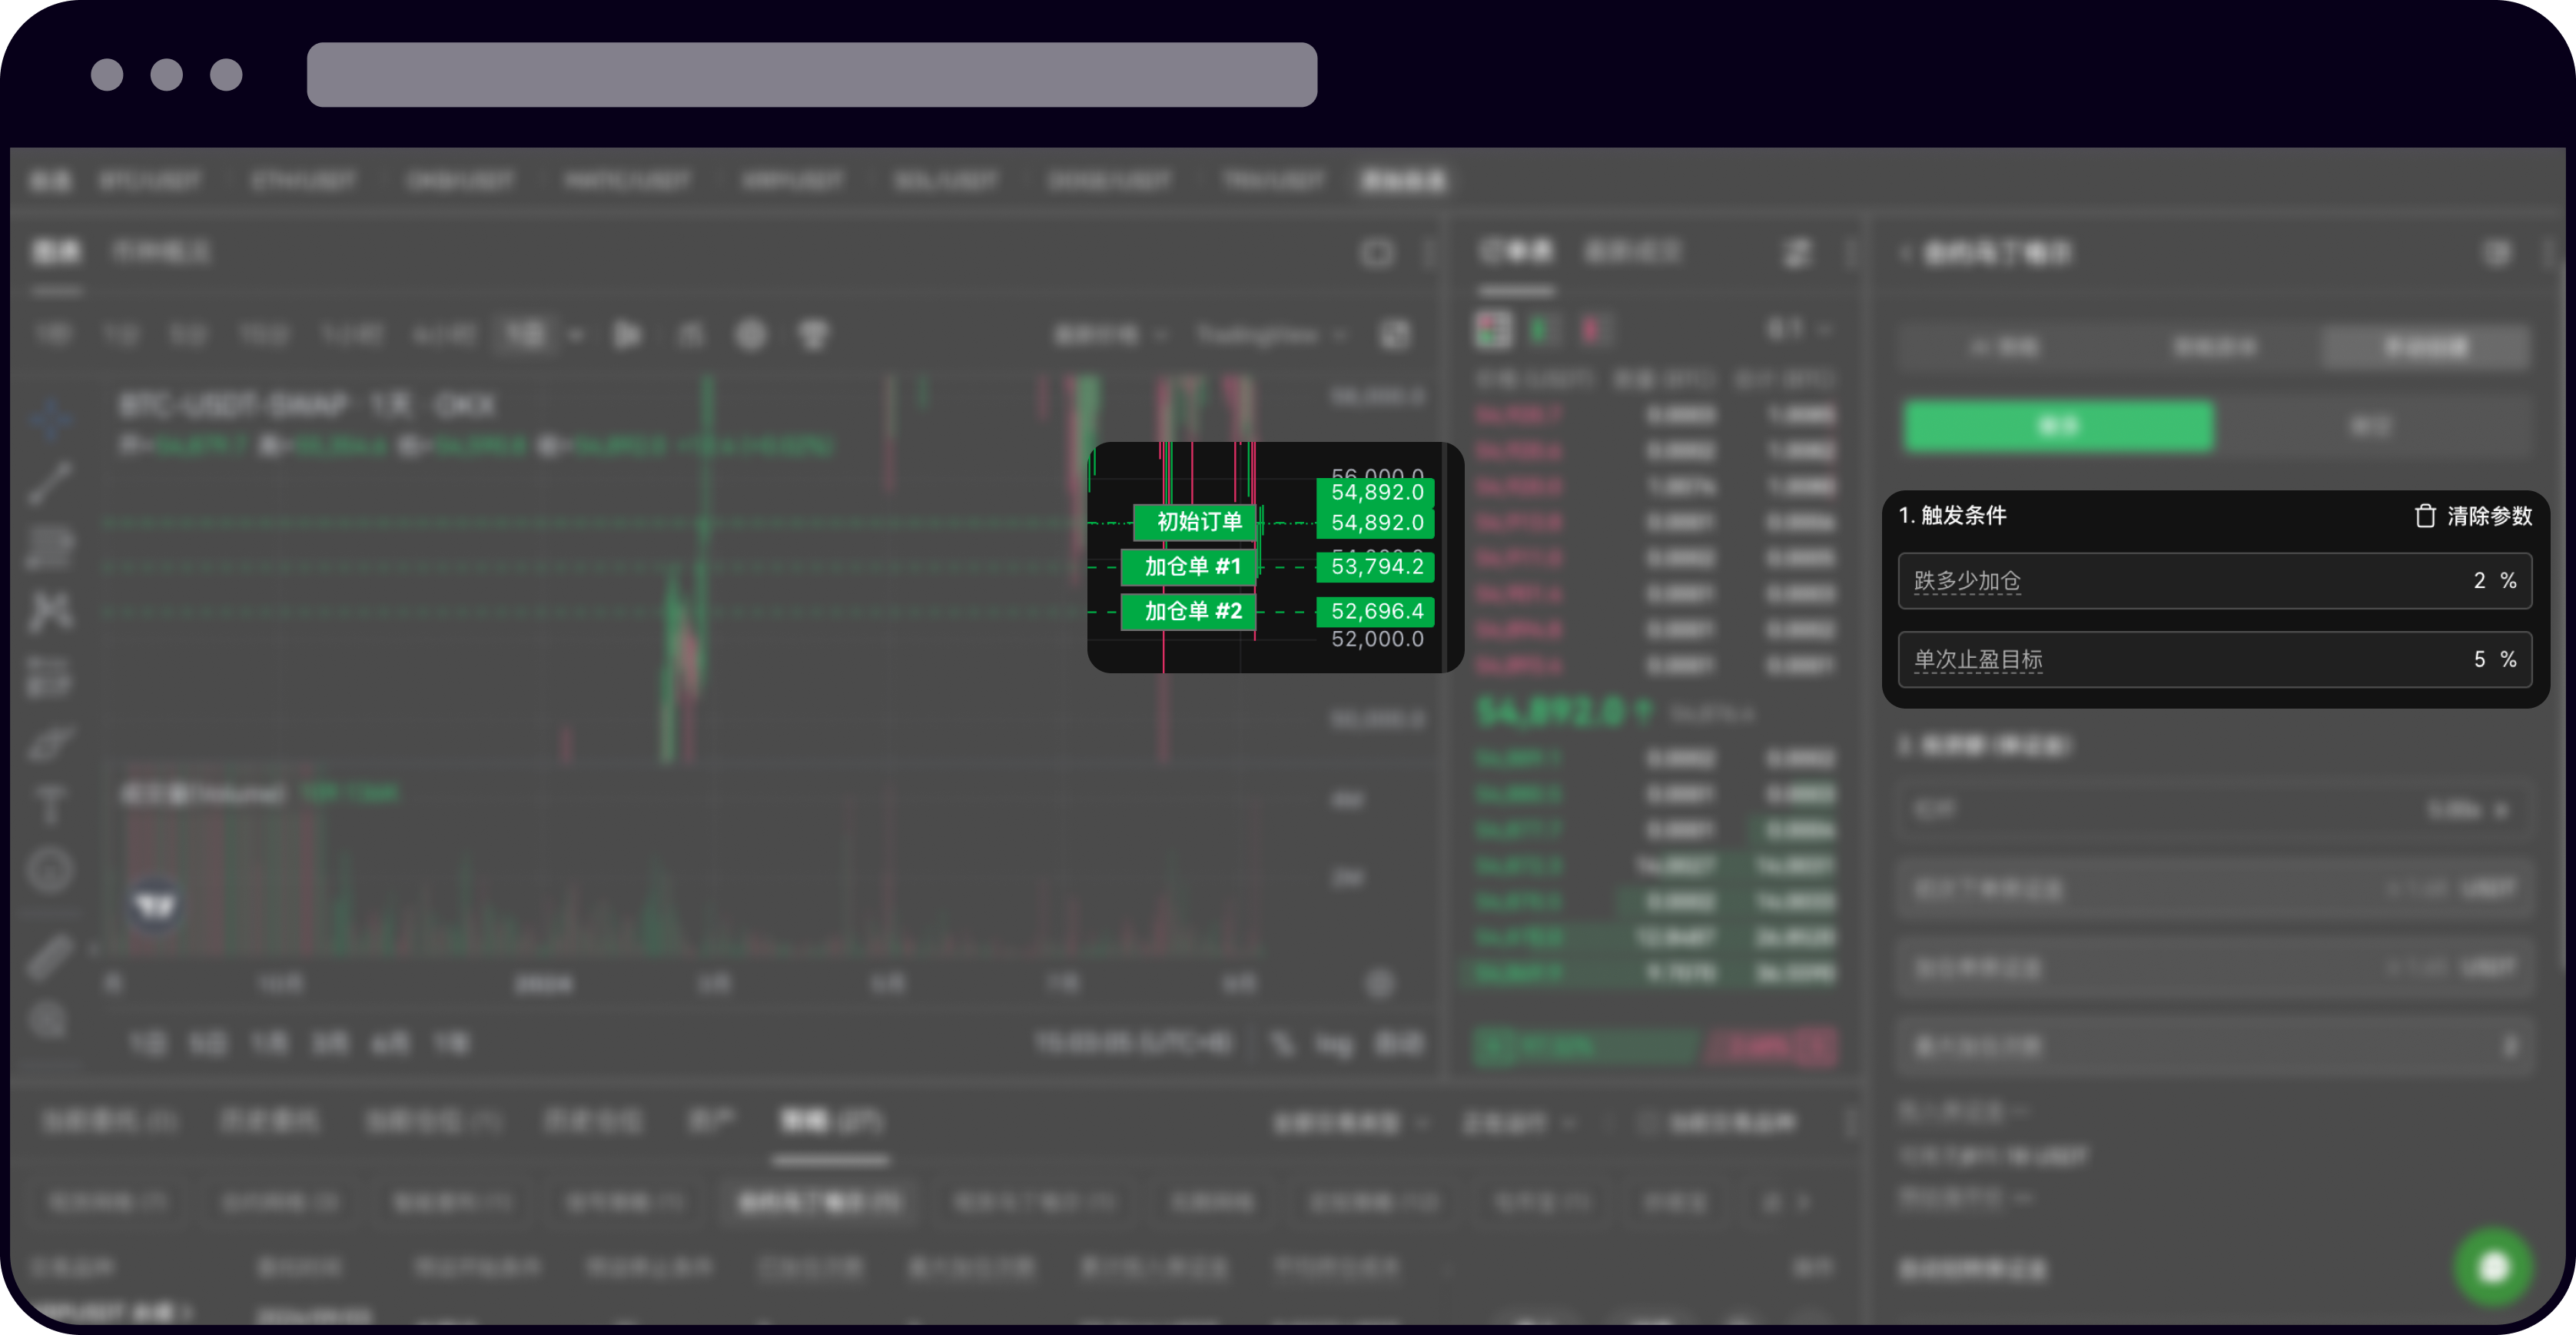Viewport: 2576px width, 1335px height.
Task: Select the trend line drawing tool
Action: 50,483
